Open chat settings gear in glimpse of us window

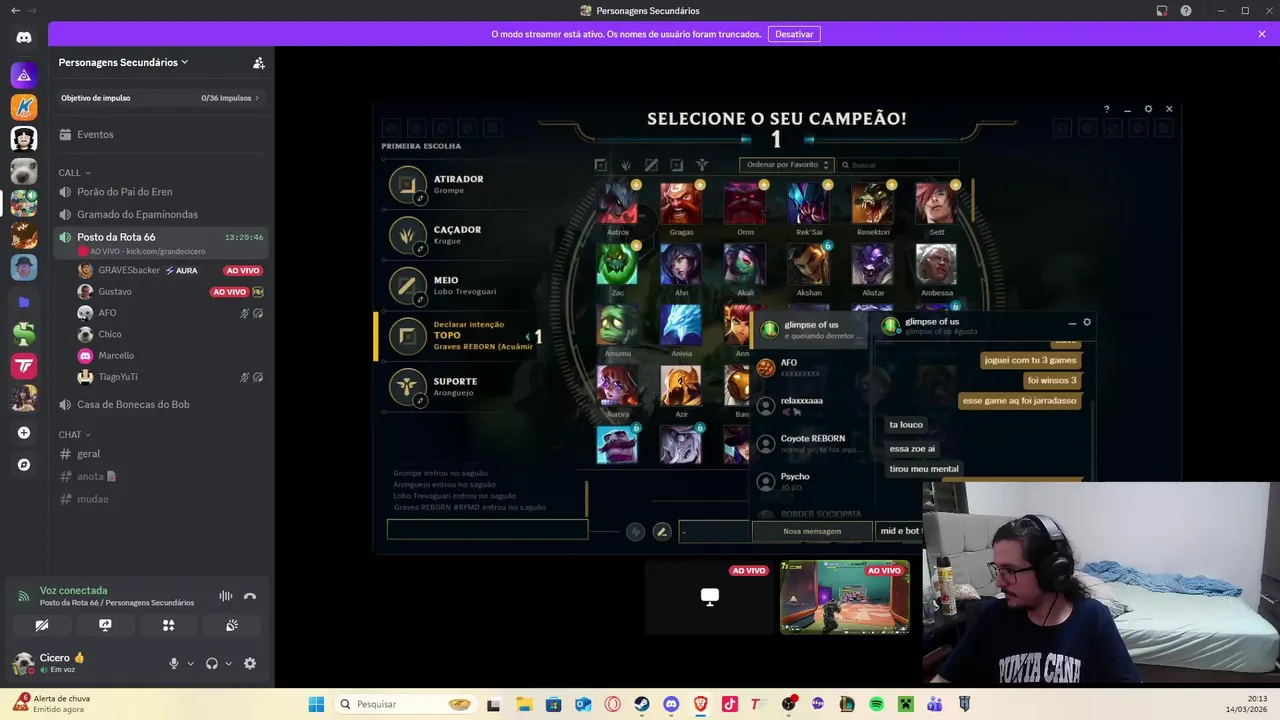coord(1087,322)
